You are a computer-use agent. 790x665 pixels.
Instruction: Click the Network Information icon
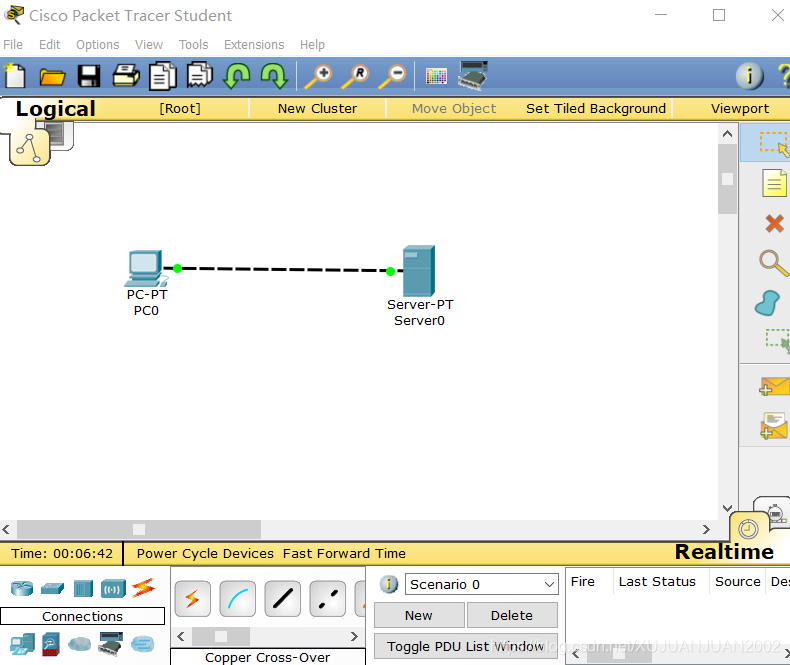point(750,77)
